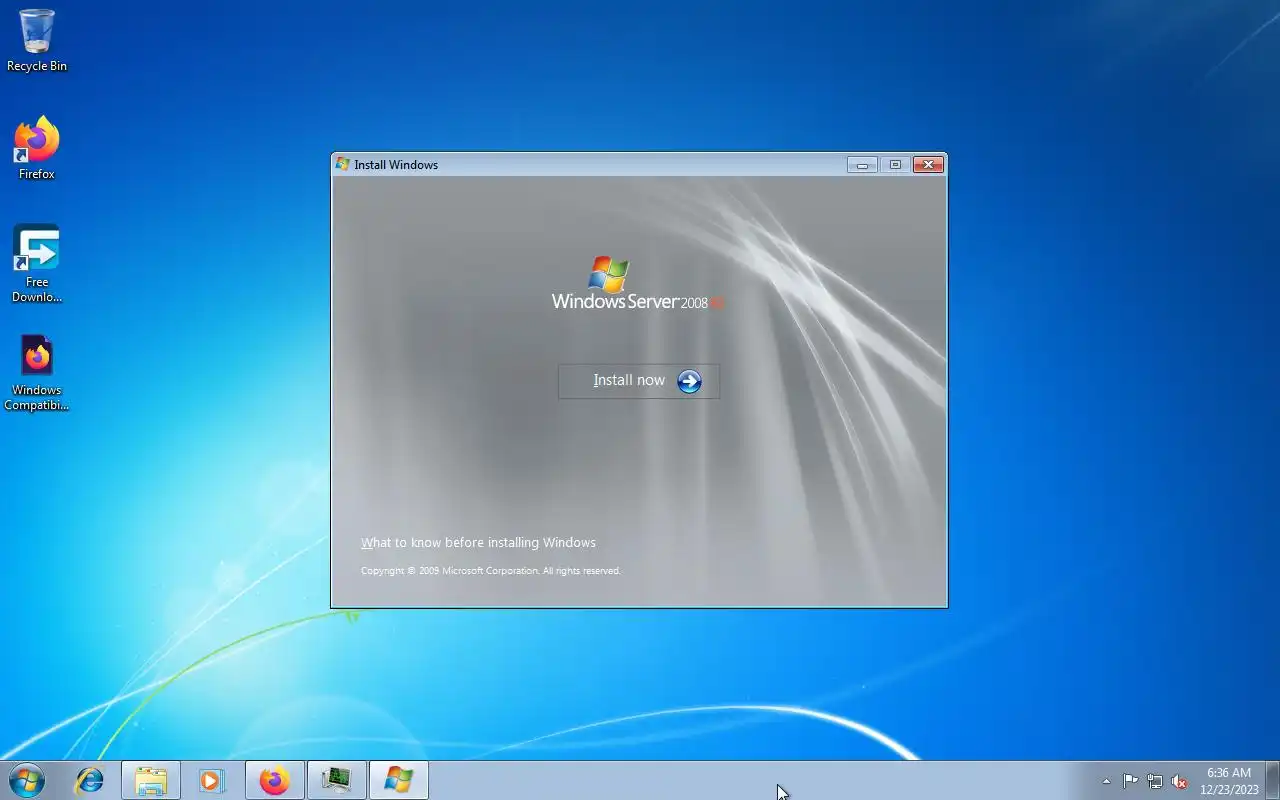Select the Windows Compatibility desktop file icon

[37, 372]
